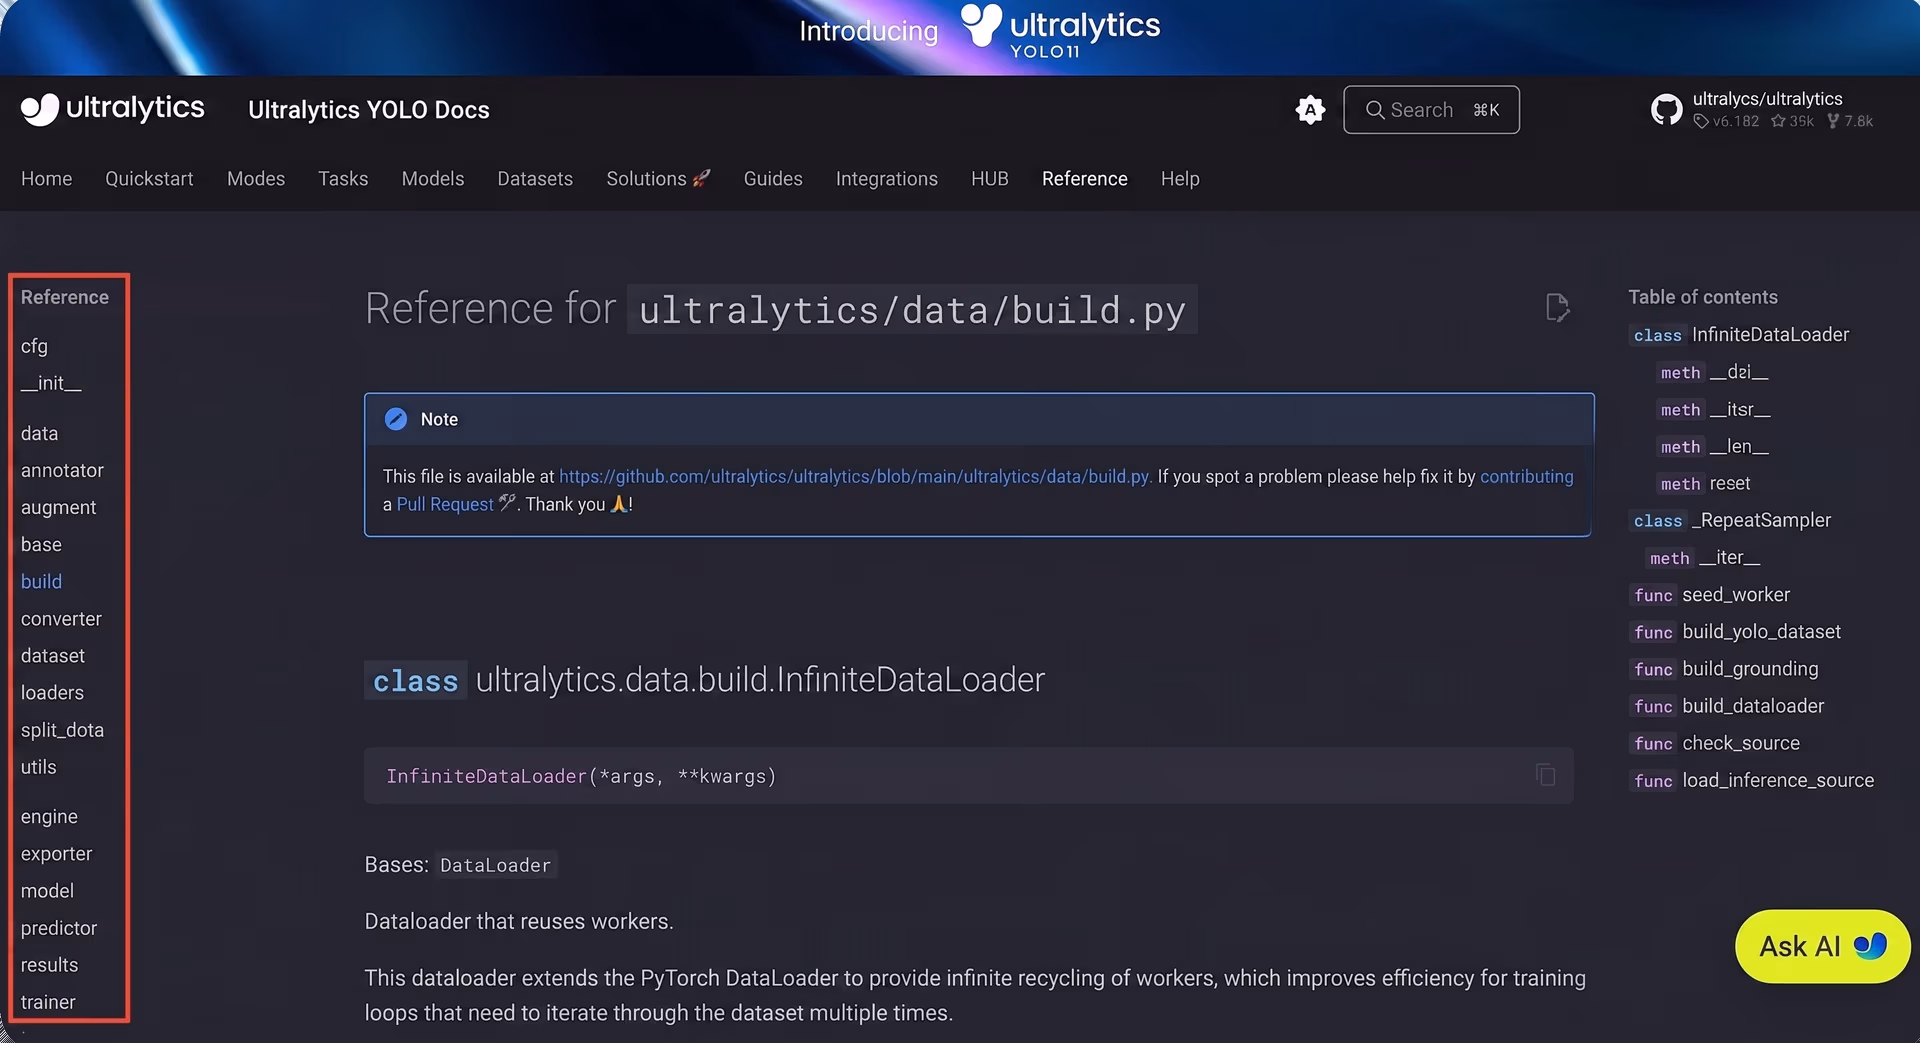Jump to meth __len__ in contents
This screenshot has height=1043, width=1920.
[x=1714, y=446]
